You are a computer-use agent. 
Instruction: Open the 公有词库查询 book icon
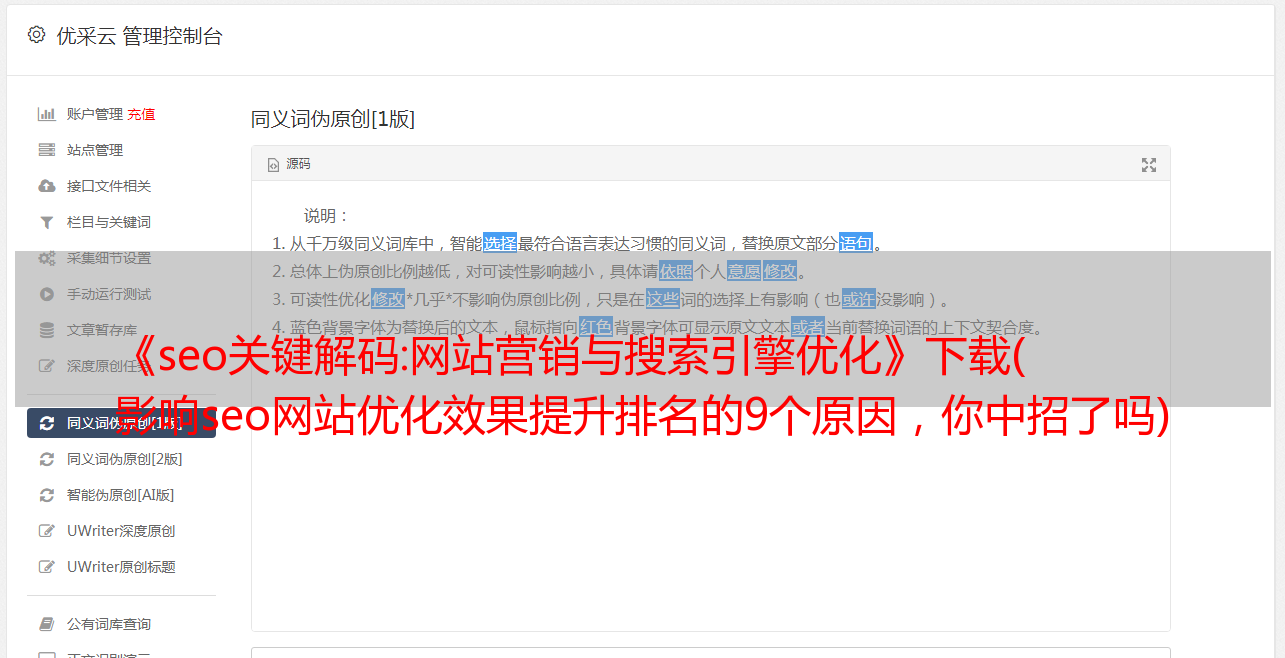tap(46, 624)
